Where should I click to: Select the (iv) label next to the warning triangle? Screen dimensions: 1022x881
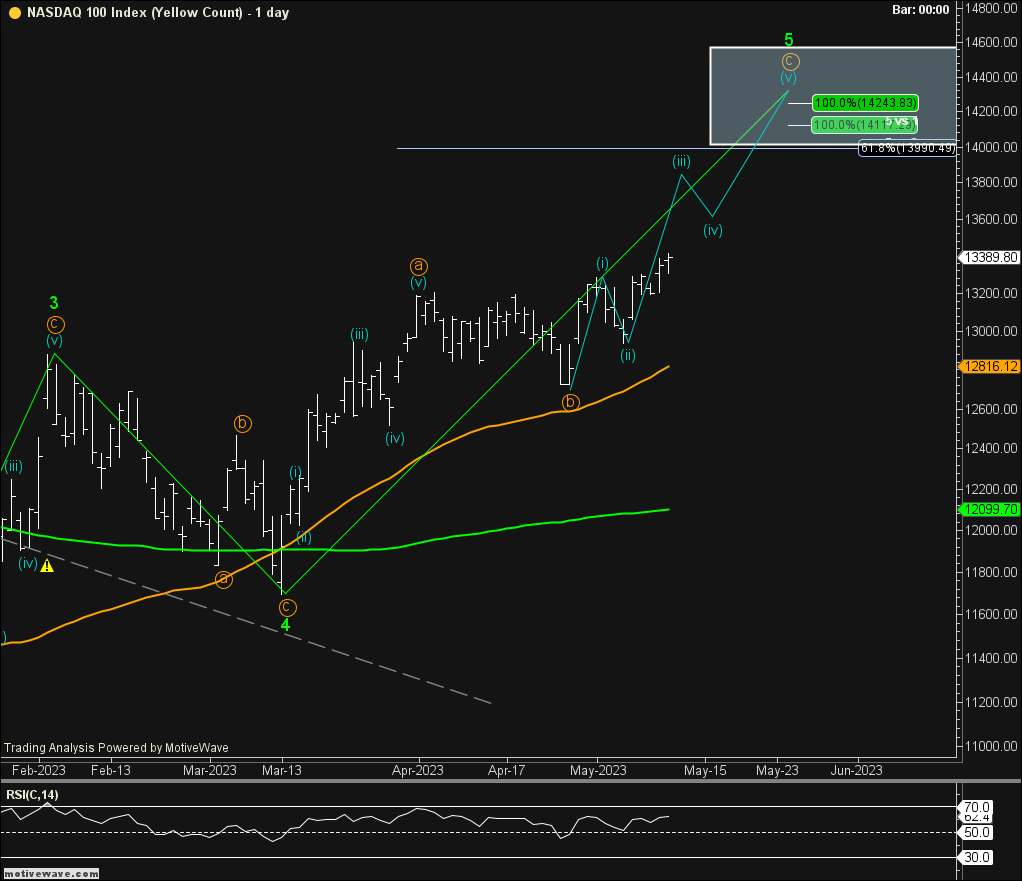[x=28, y=563]
